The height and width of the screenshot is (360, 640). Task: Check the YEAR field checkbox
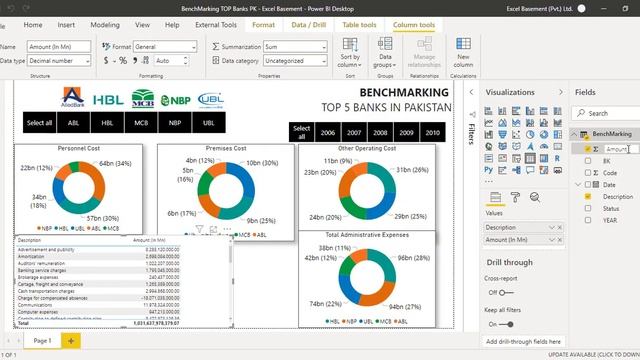click(x=588, y=220)
